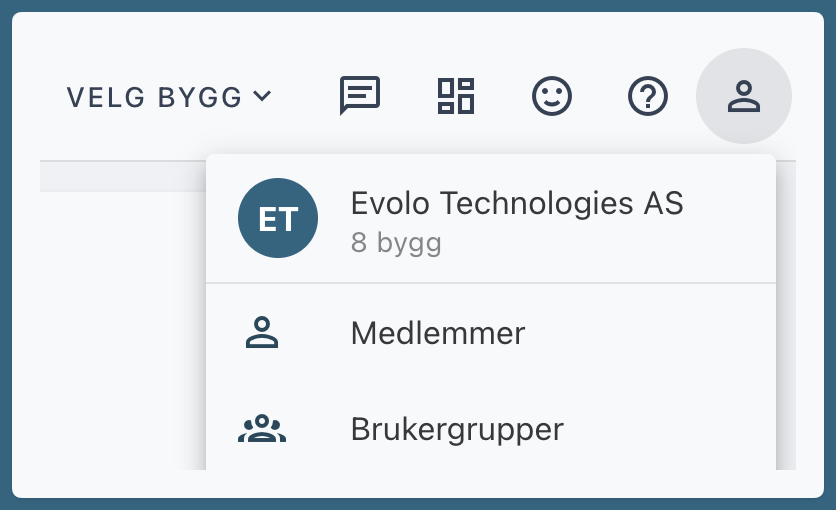Click the '8 bygg' subtitle text
The height and width of the screenshot is (510, 836).
396,243
